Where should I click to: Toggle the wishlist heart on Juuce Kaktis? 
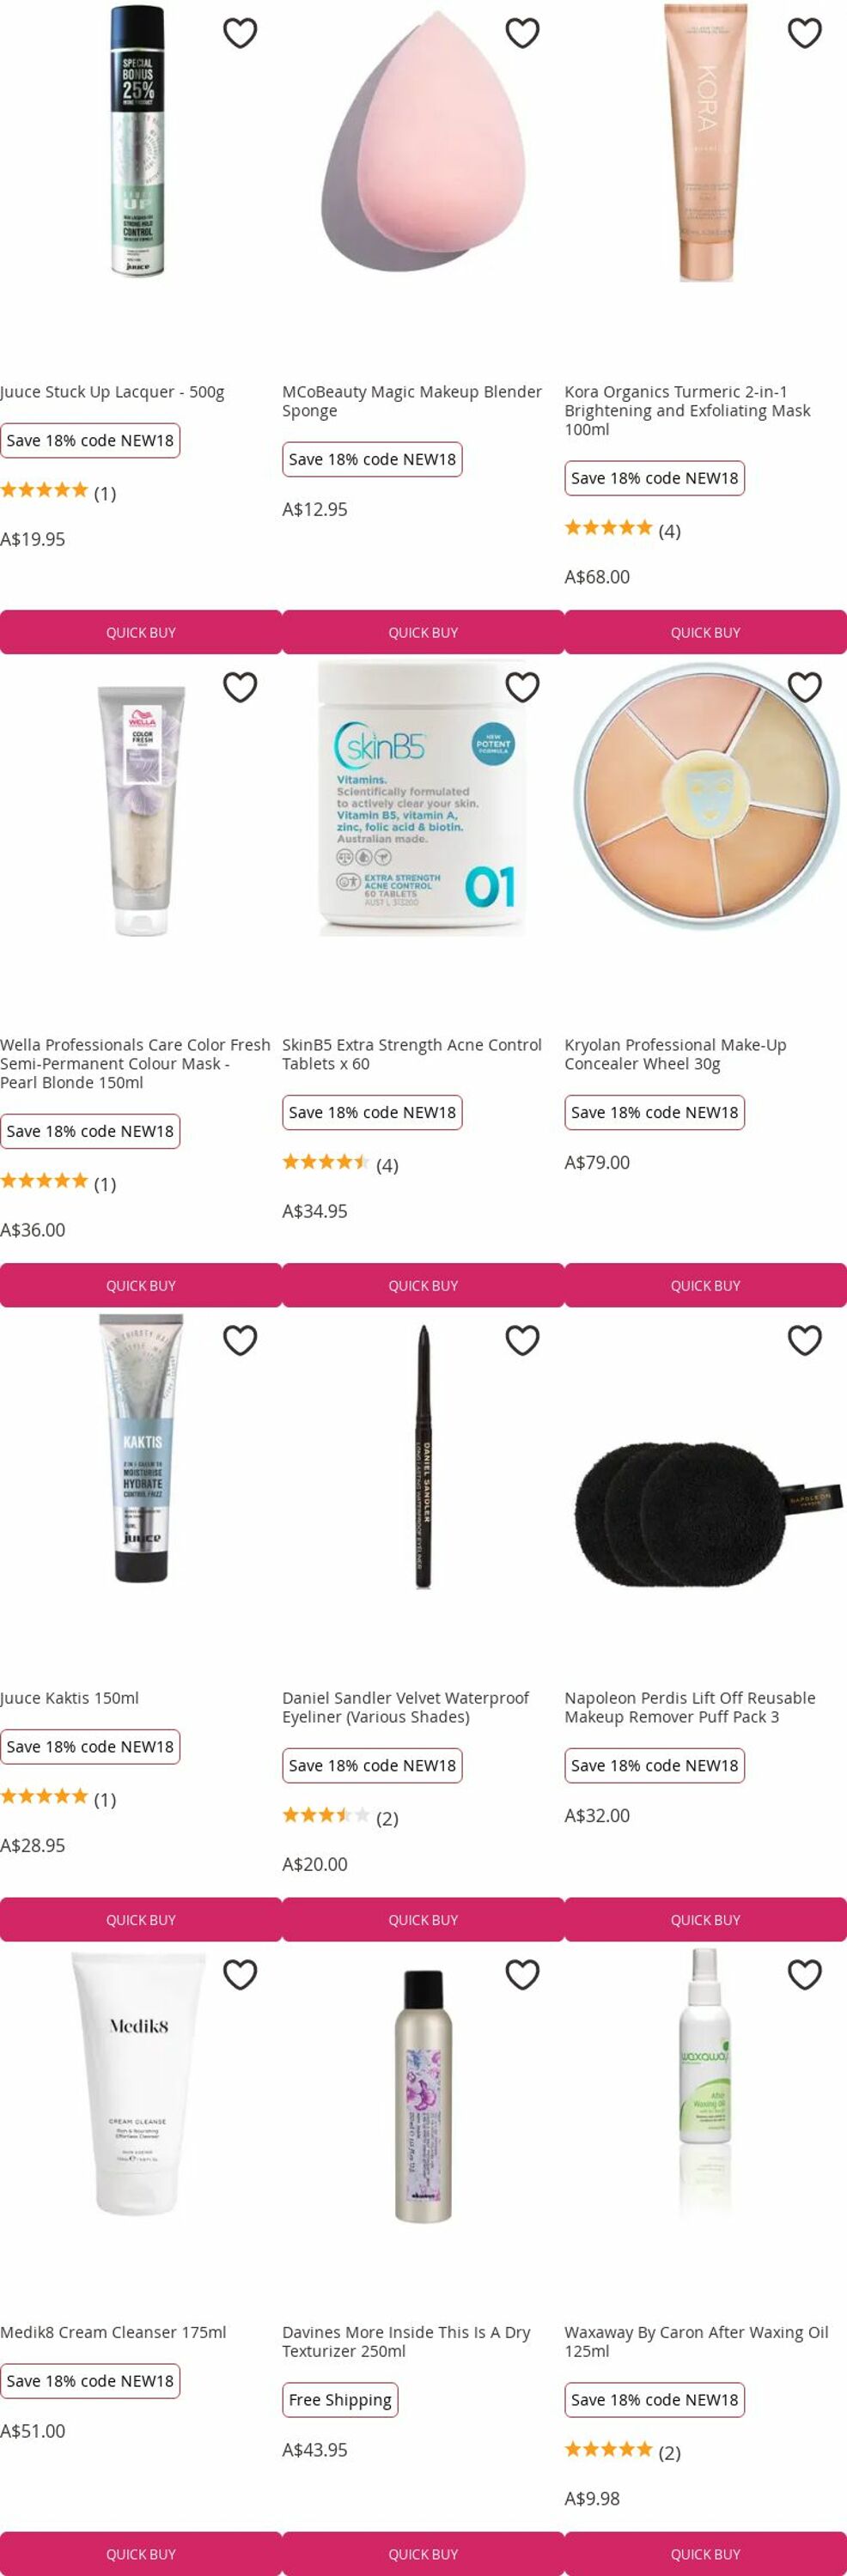tap(240, 1340)
